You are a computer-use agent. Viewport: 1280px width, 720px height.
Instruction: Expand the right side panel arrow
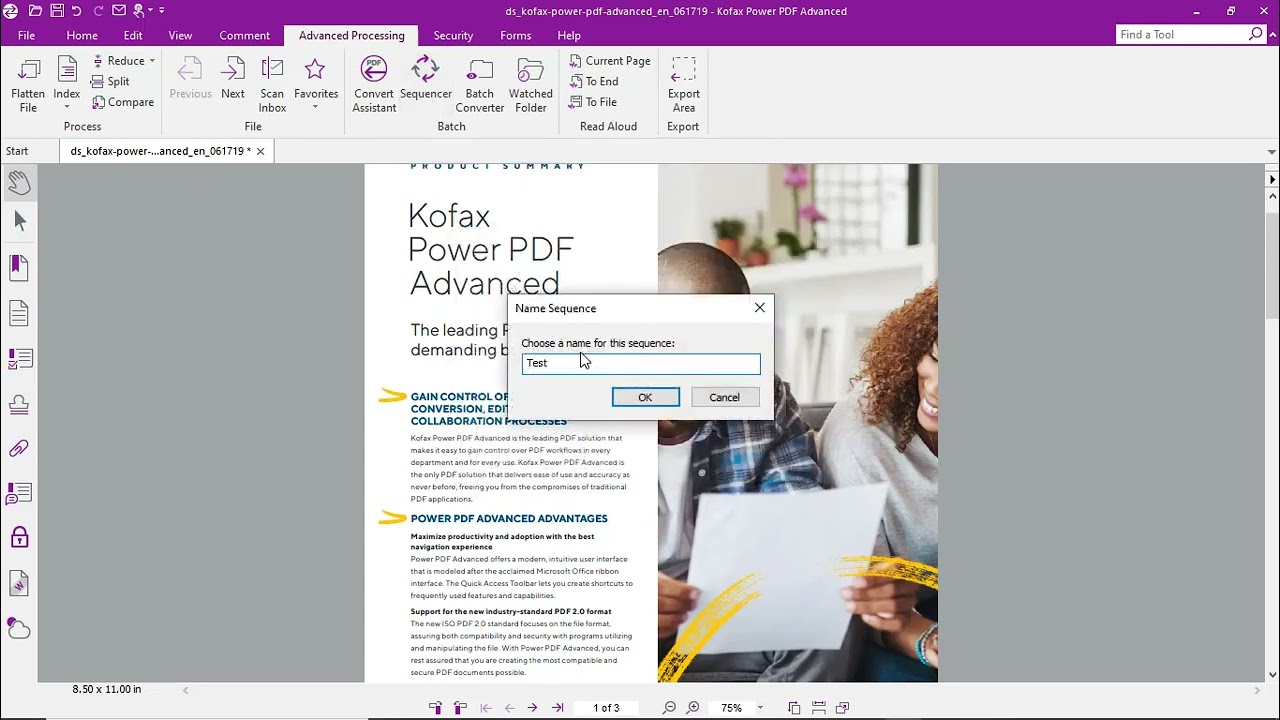pyautogui.click(x=1272, y=180)
